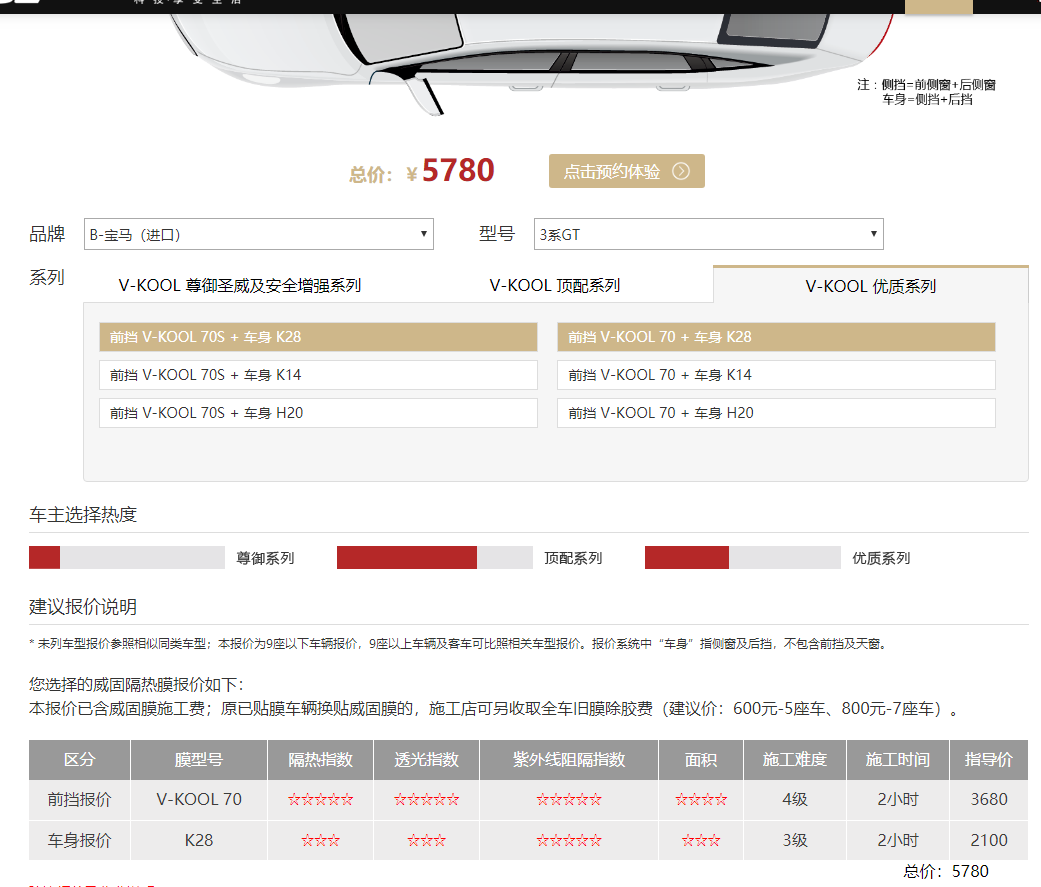Click the 车身=侧挡+后挡 note line
The height and width of the screenshot is (887, 1041).
point(927,100)
